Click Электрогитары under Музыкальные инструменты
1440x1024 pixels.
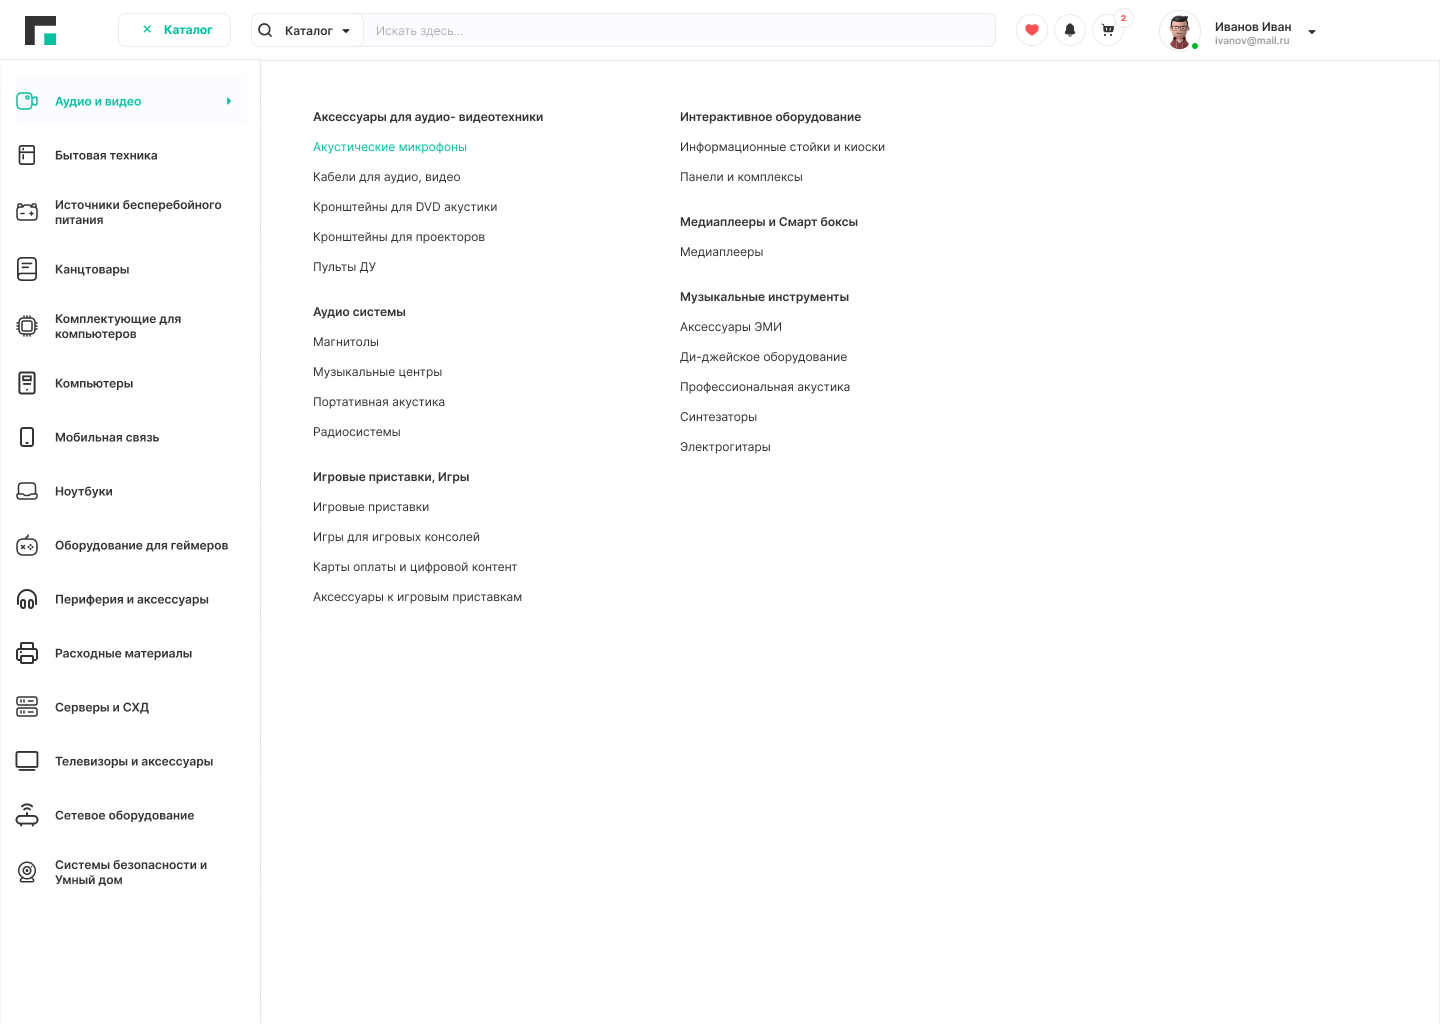[725, 446]
